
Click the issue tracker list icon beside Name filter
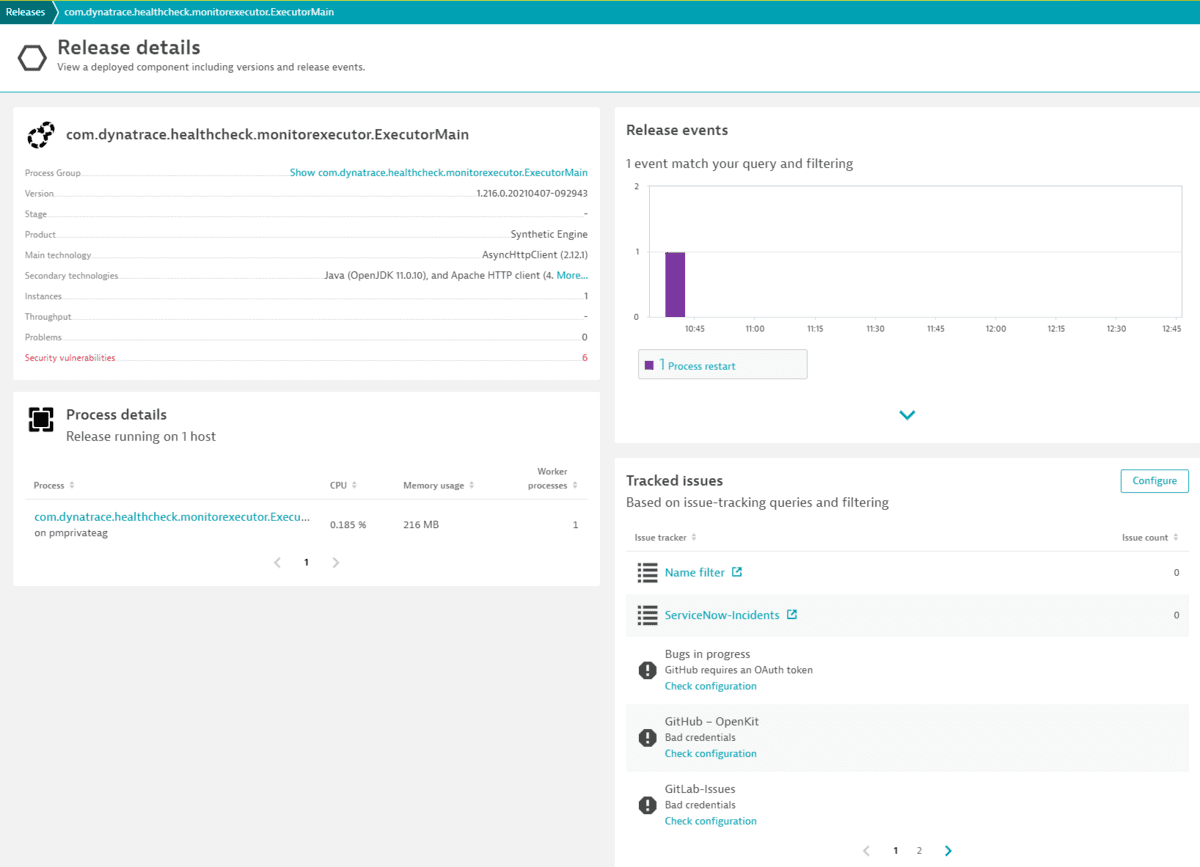point(647,572)
